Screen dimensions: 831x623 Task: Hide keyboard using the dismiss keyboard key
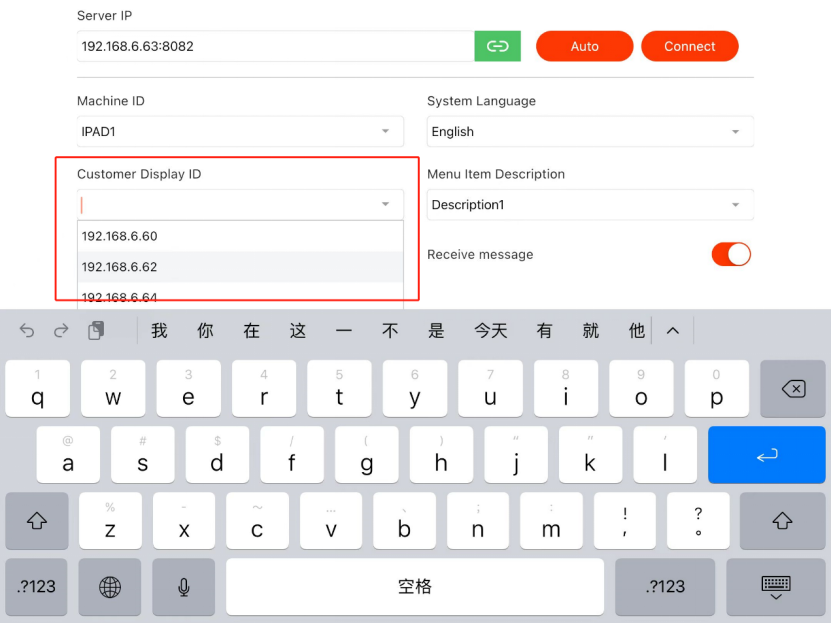pyautogui.click(x=775, y=587)
